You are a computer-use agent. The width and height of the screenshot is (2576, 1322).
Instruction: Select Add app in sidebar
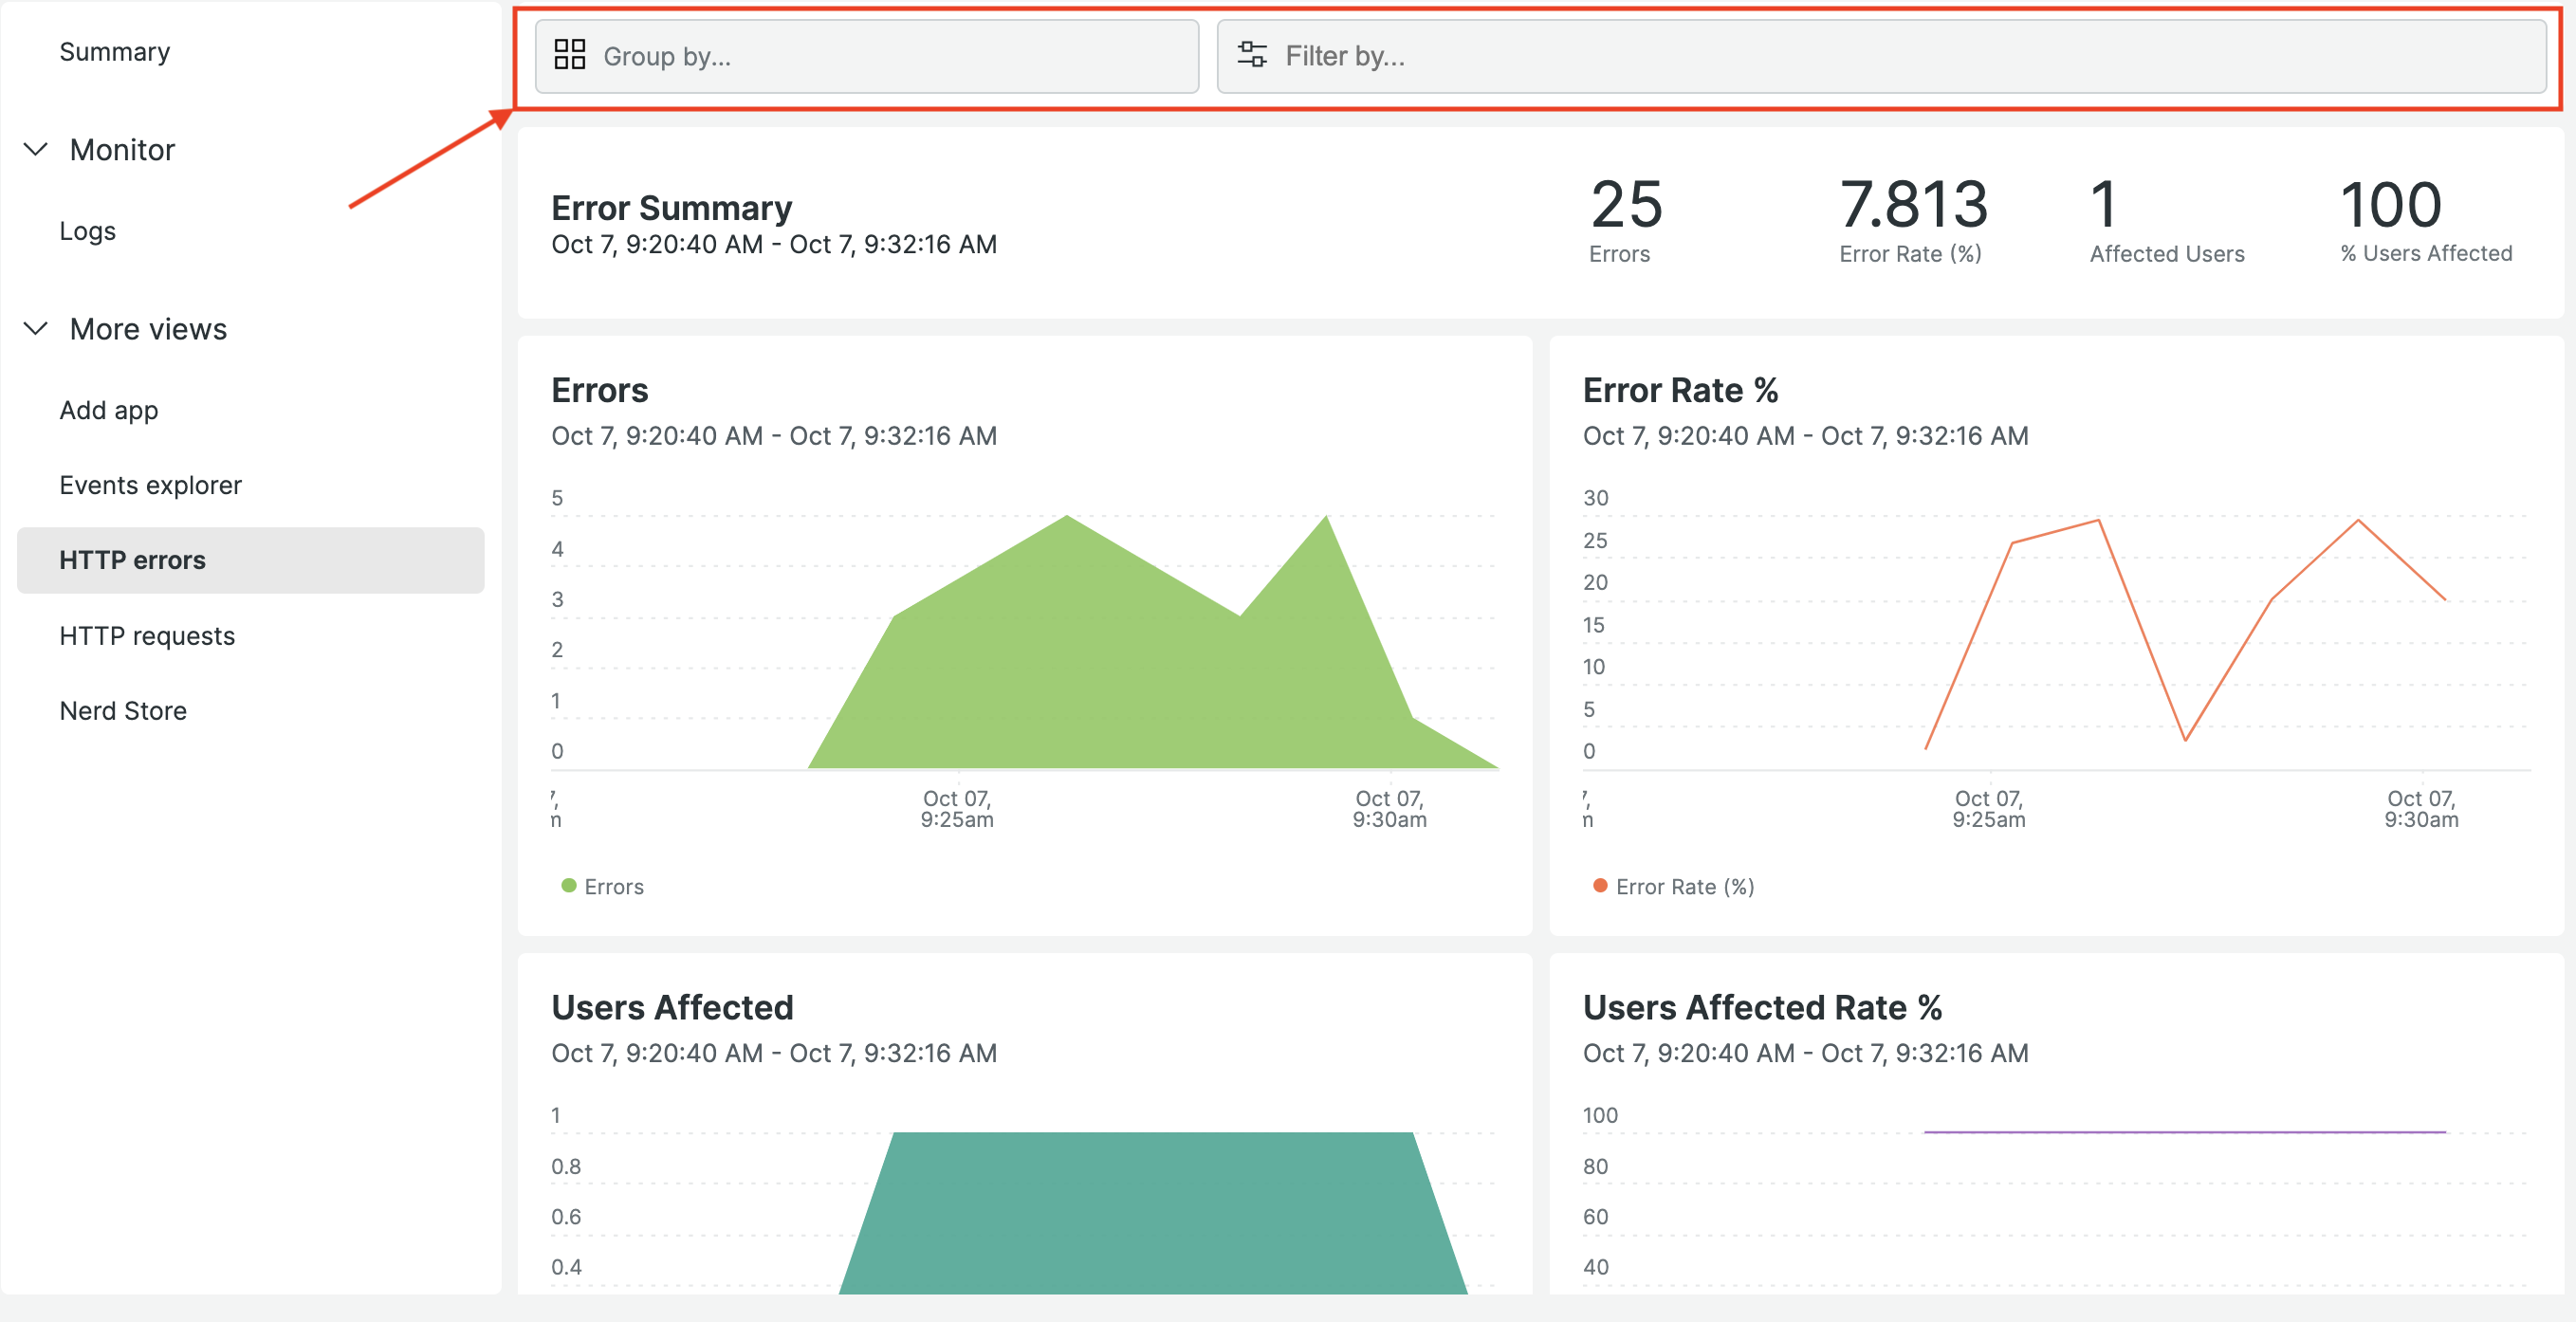coord(108,410)
